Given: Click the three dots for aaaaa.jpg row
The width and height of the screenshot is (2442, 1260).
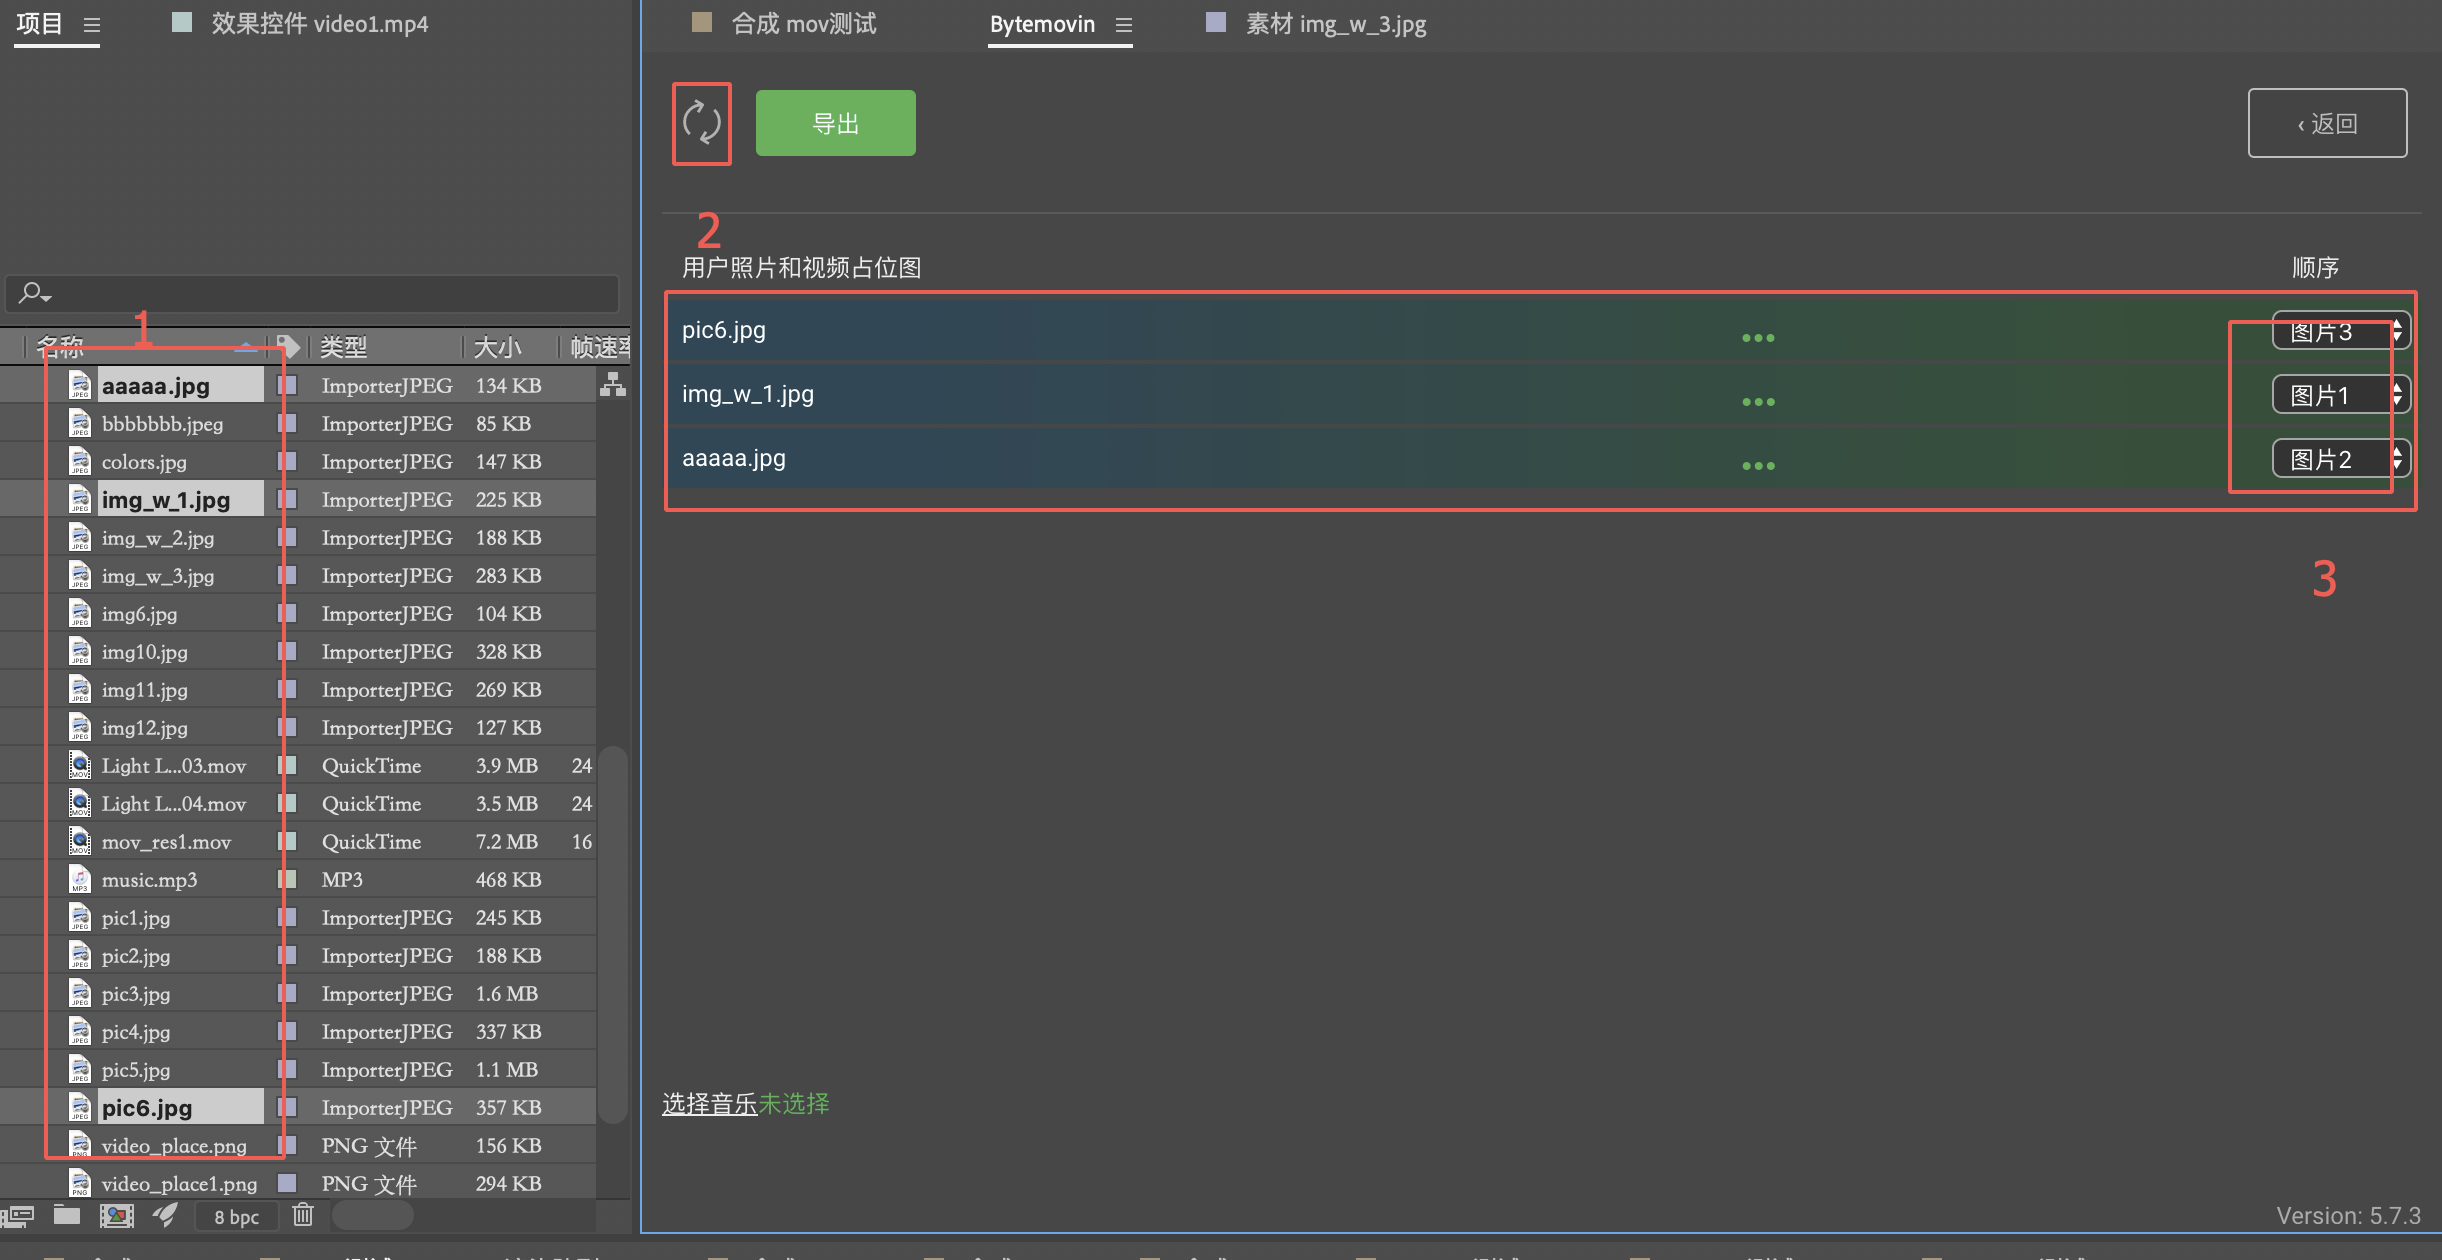Looking at the screenshot, I should 1758,466.
